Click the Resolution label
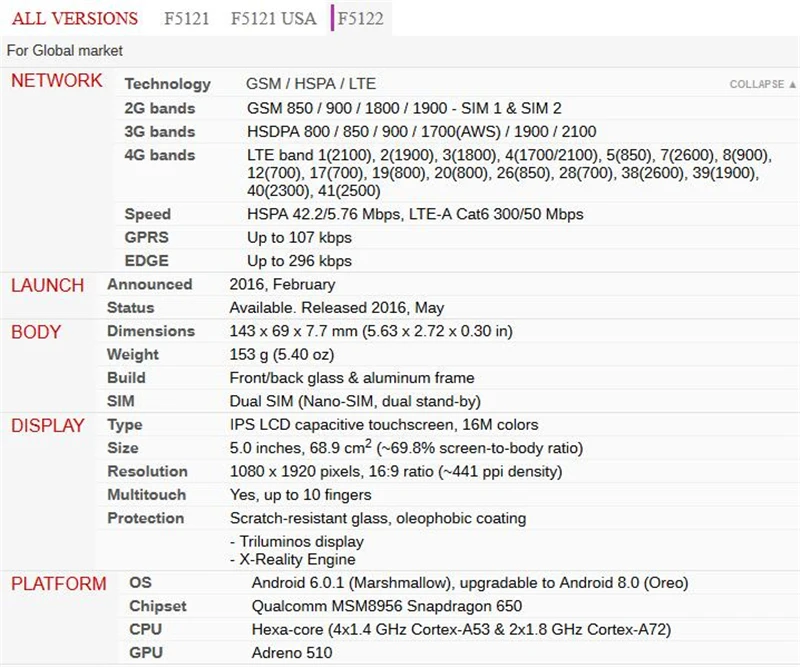The image size is (800, 667). tap(147, 472)
